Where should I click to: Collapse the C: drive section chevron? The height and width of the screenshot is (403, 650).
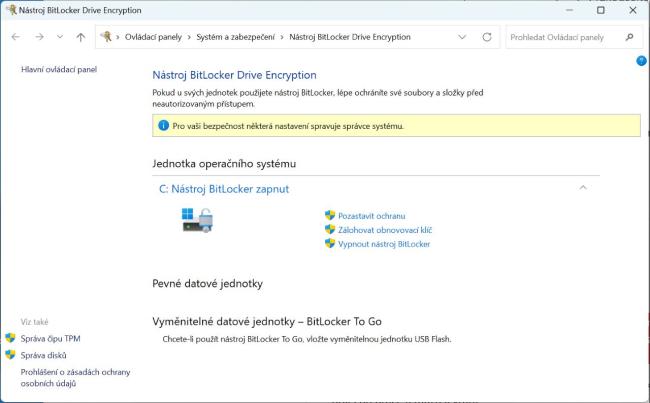point(583,187)
